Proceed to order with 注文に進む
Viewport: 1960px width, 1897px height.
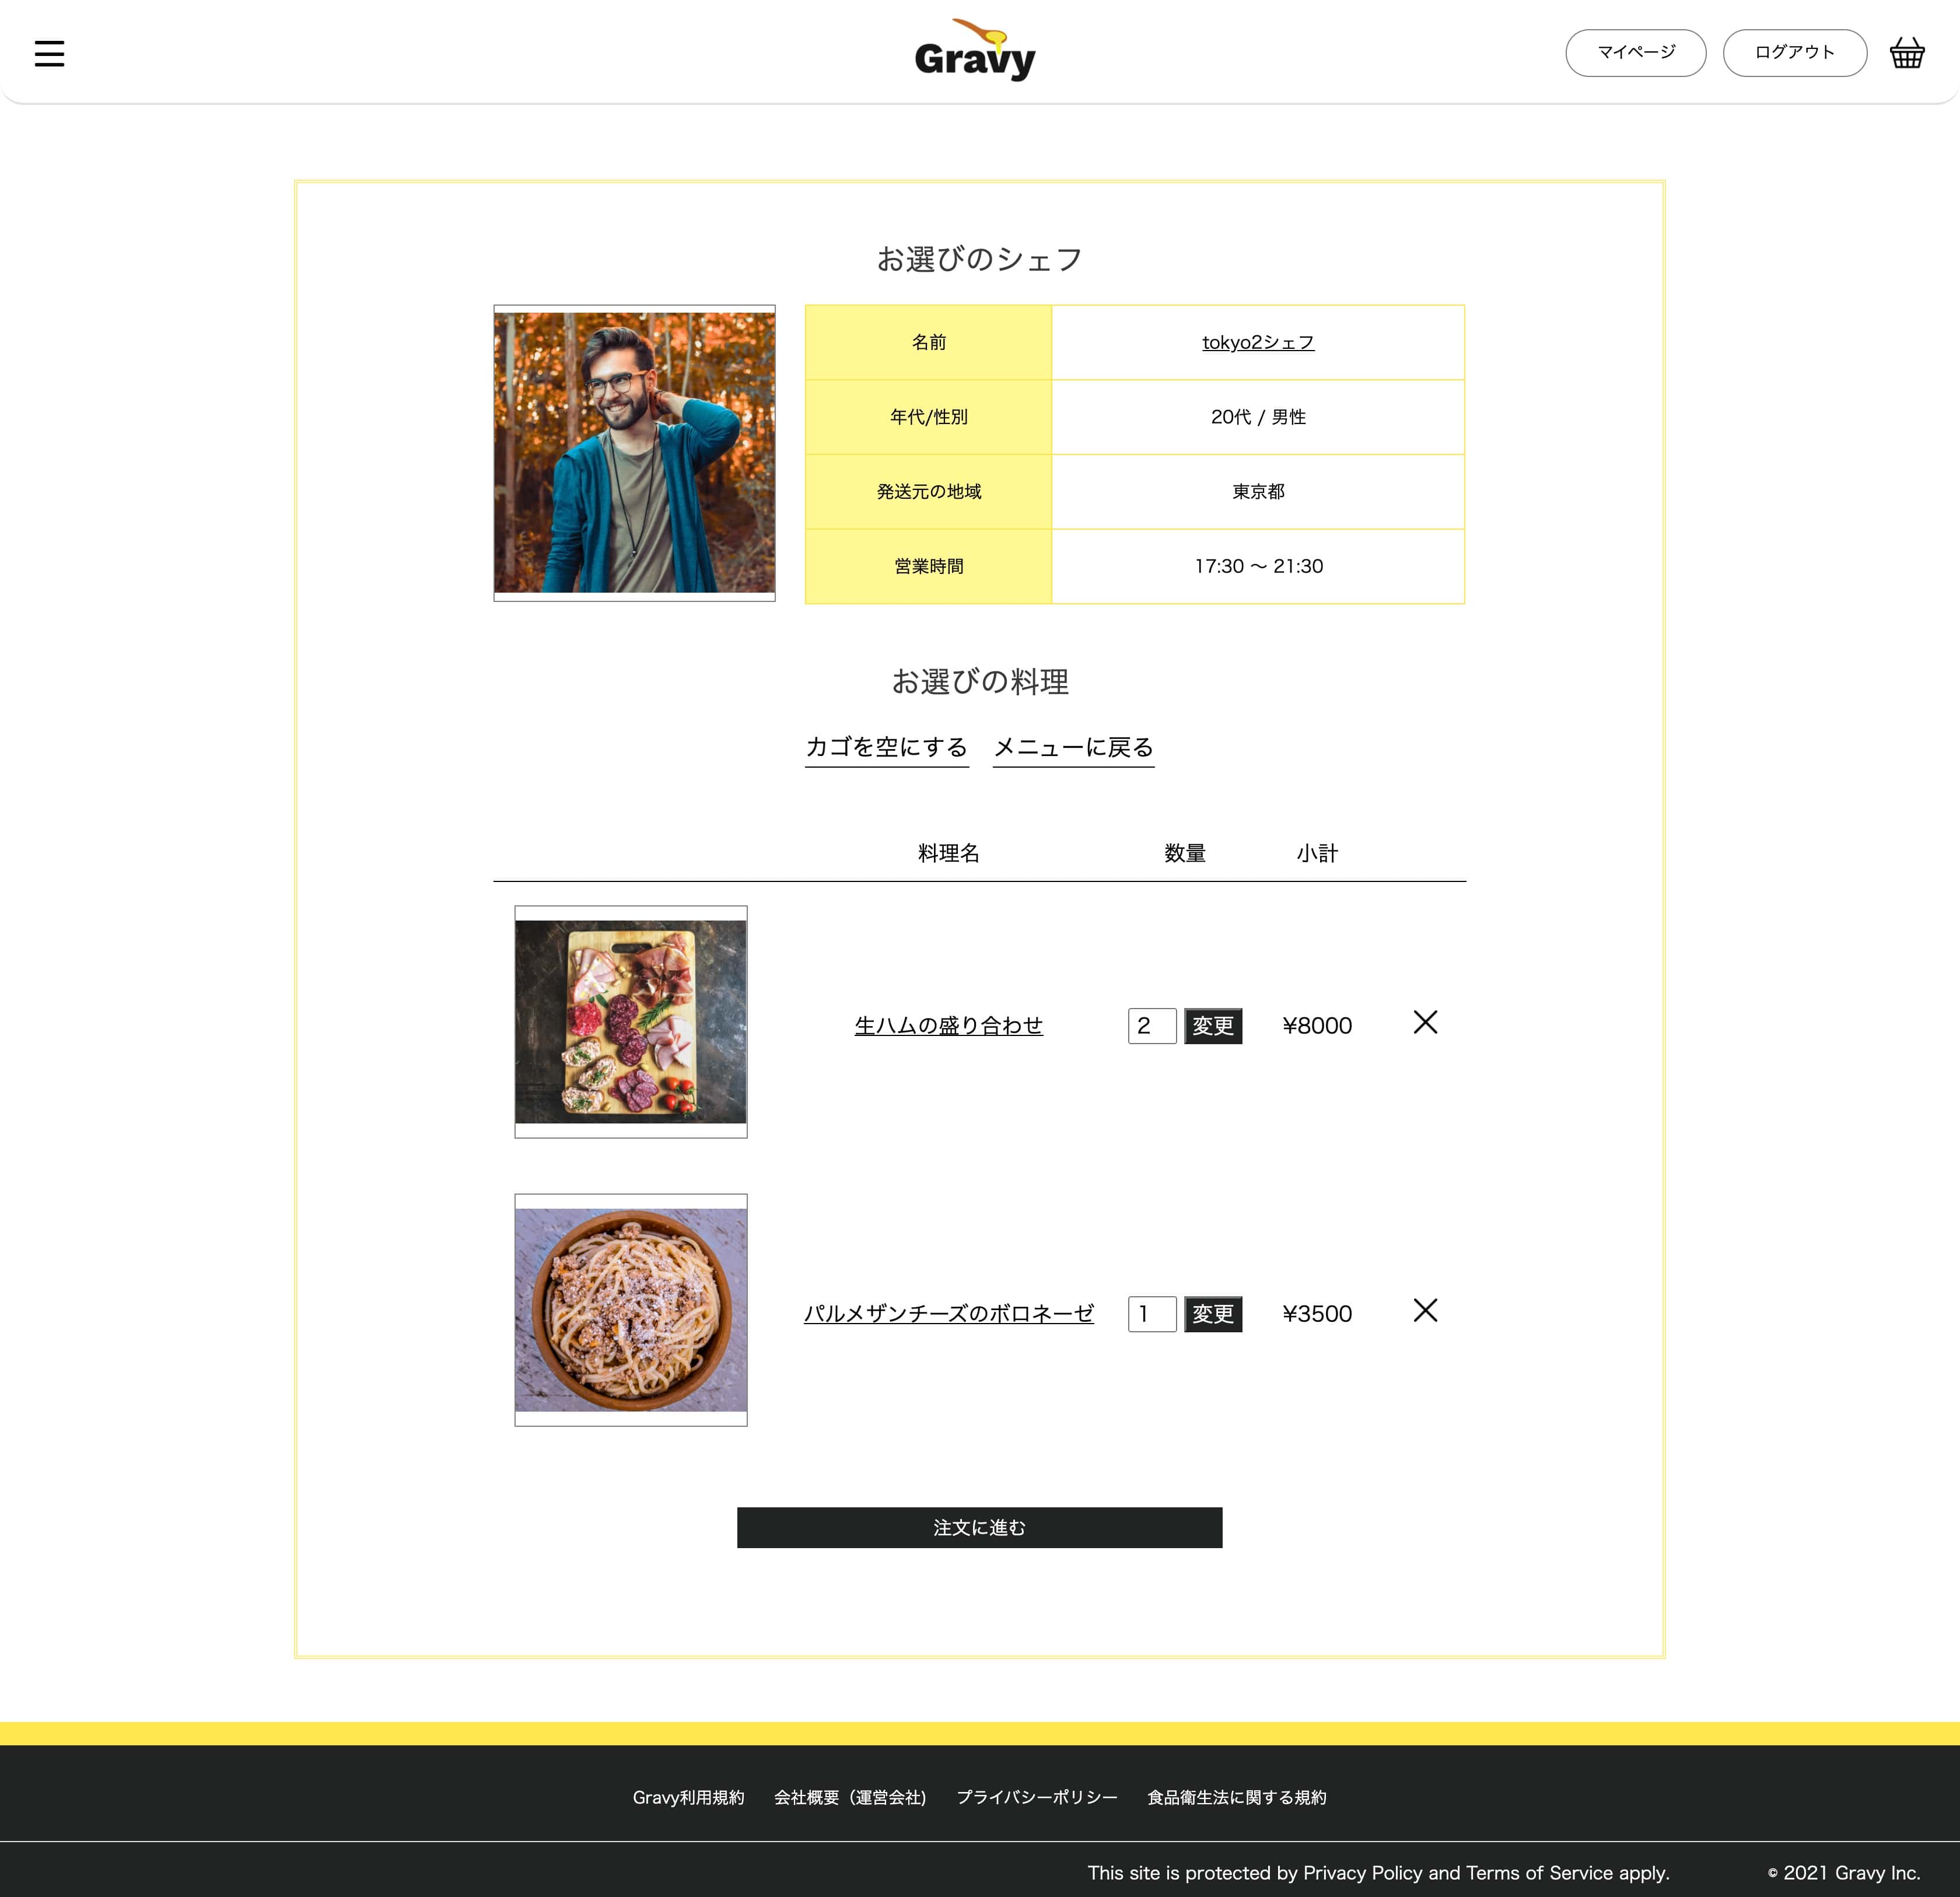(x=978, y=1527)
